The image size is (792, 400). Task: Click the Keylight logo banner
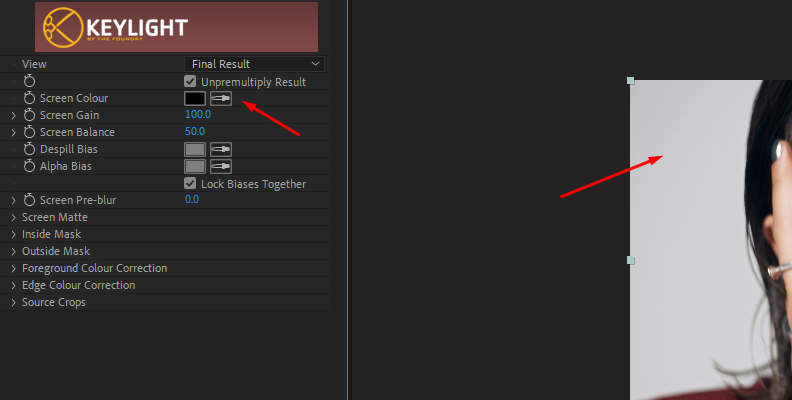[x=176, y=27]
